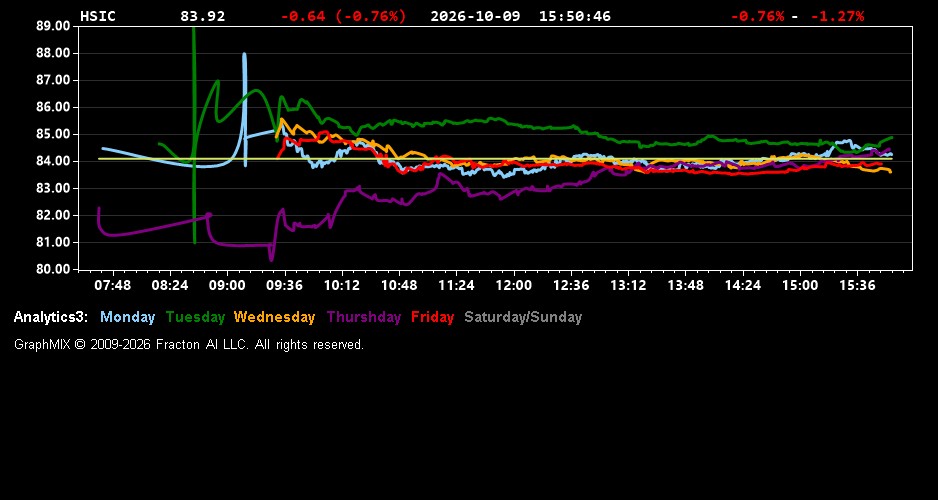
Task: Click the 09:36 time axis label
Action: pyautogui.click(x=285, y=285)
